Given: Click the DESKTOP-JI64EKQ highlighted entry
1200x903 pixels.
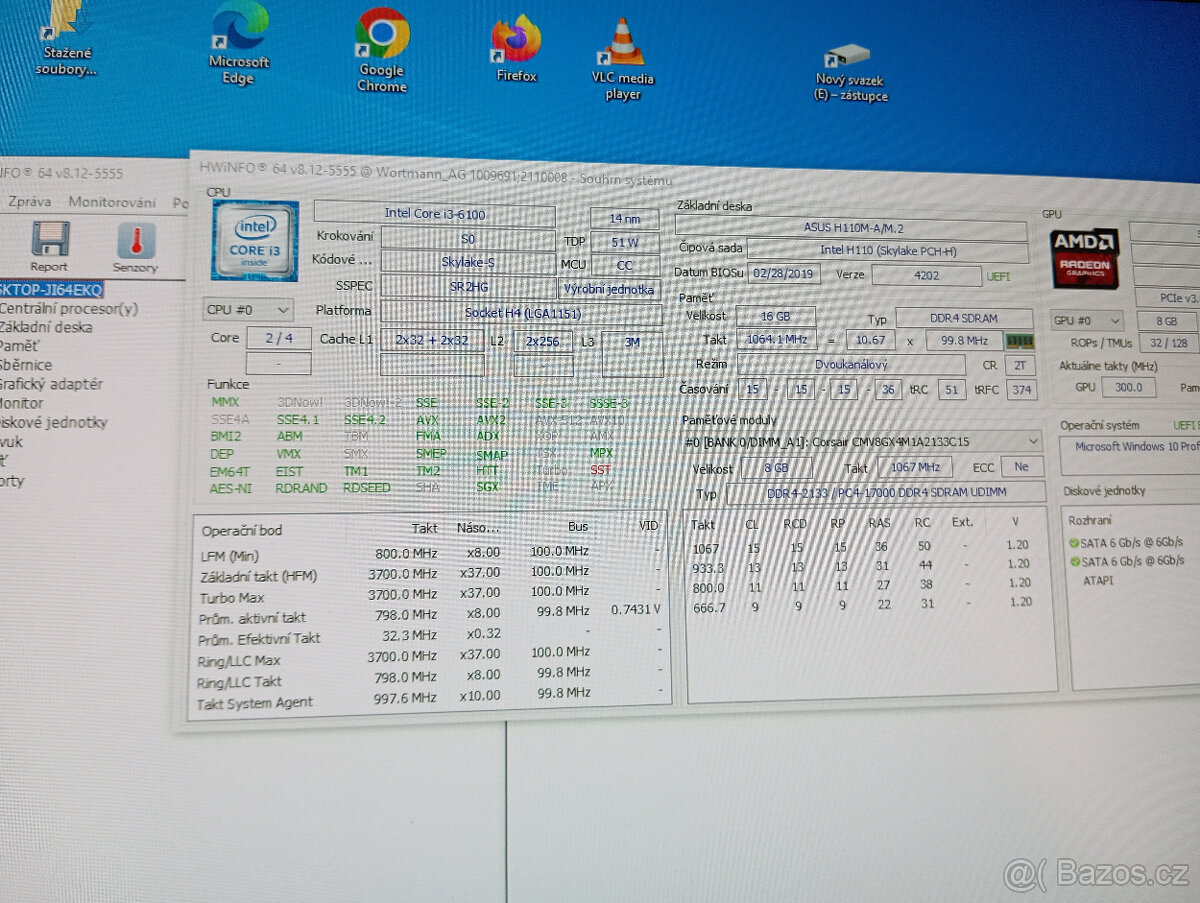Looking at the screenshot, I should (48, 289).
